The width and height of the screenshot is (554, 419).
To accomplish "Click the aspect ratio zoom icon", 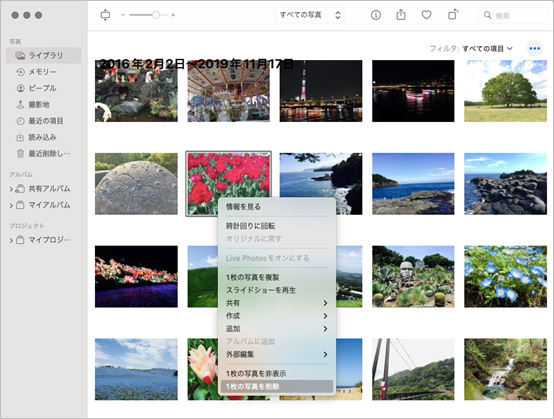I will (x=105, y=15).
